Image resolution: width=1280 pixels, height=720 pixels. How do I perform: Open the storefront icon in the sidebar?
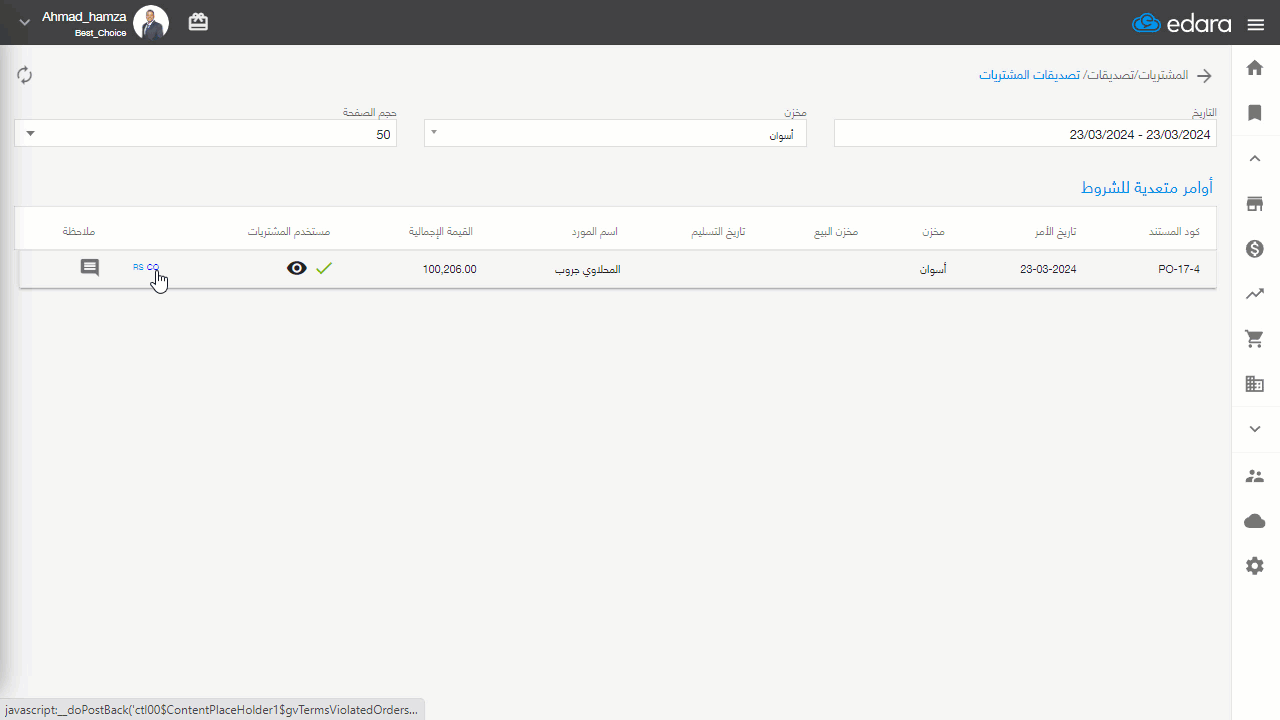pos(1255,204)
